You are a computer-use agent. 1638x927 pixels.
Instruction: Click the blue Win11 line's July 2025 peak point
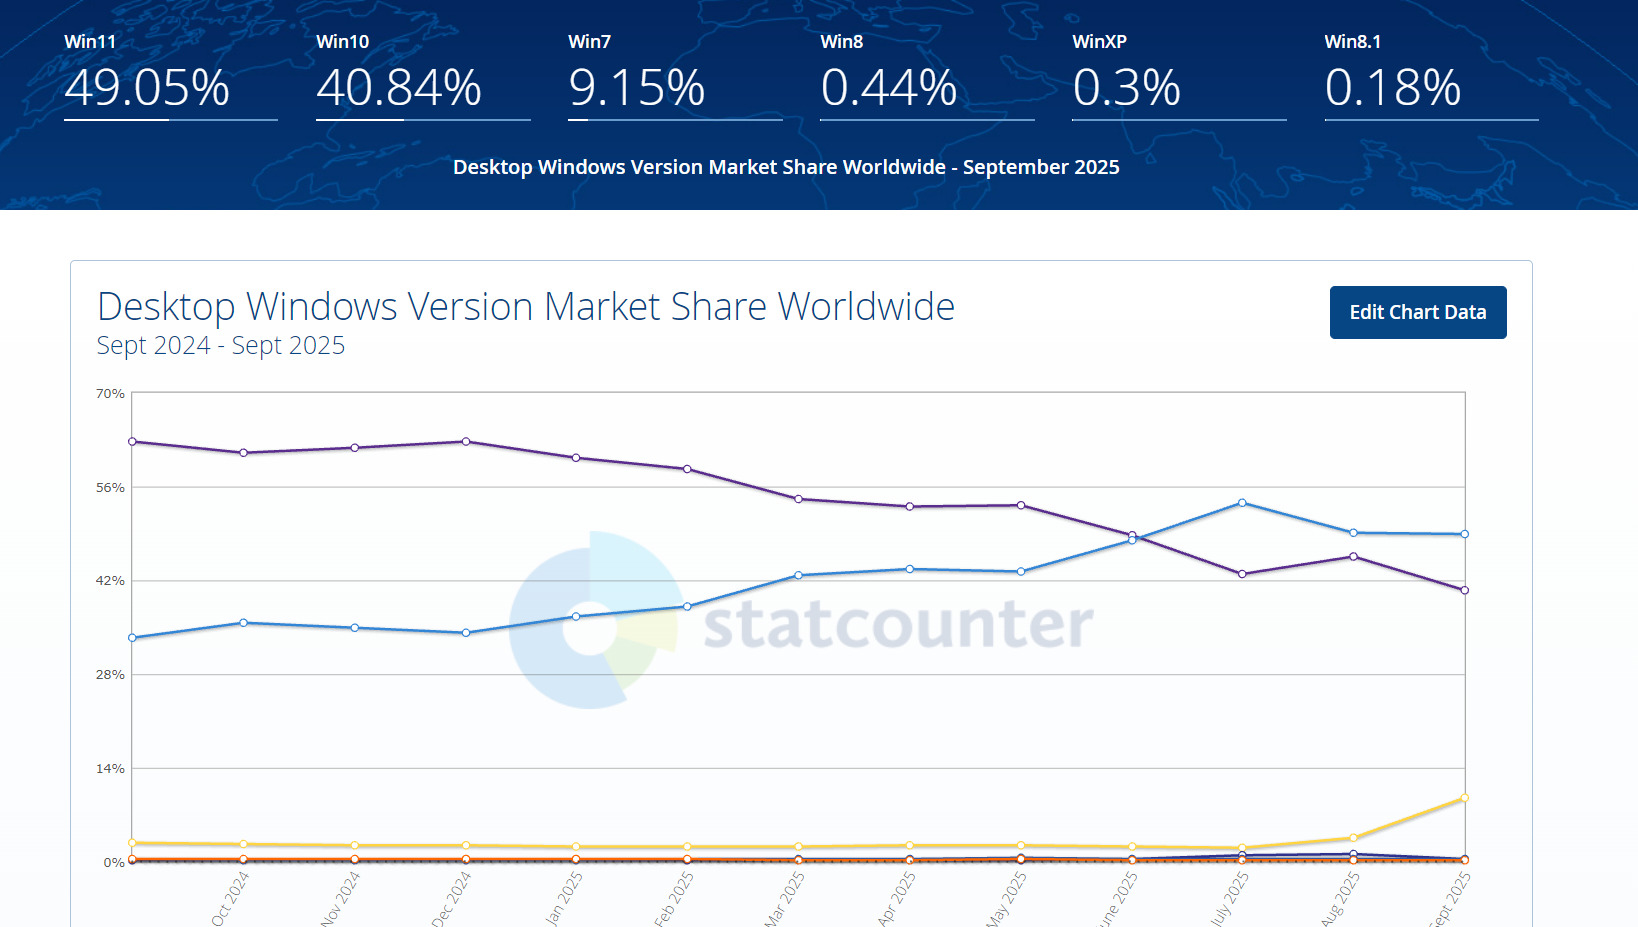point(1242,503)
